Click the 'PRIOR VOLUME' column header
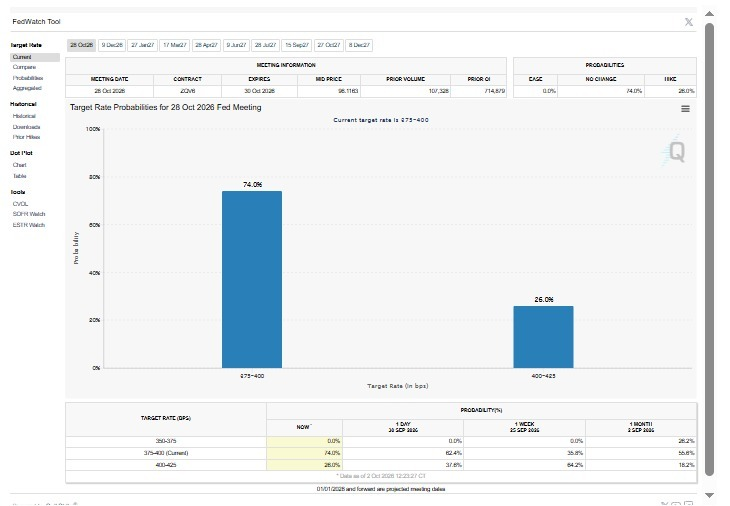 (406, 79)
